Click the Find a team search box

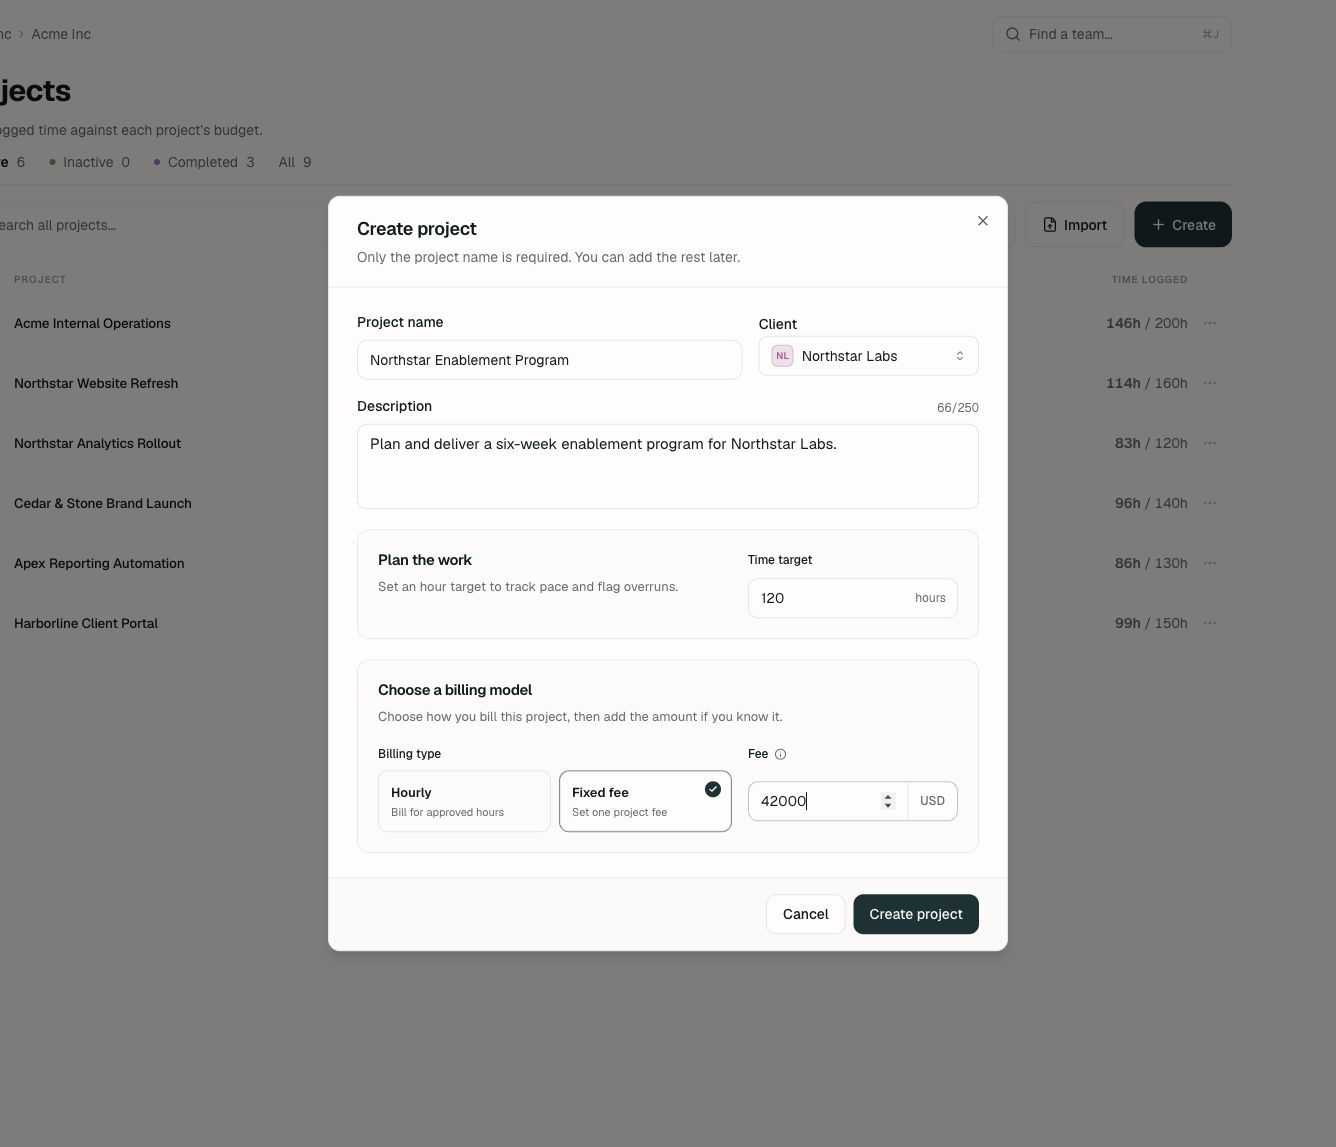click(x=1112, y=34)
